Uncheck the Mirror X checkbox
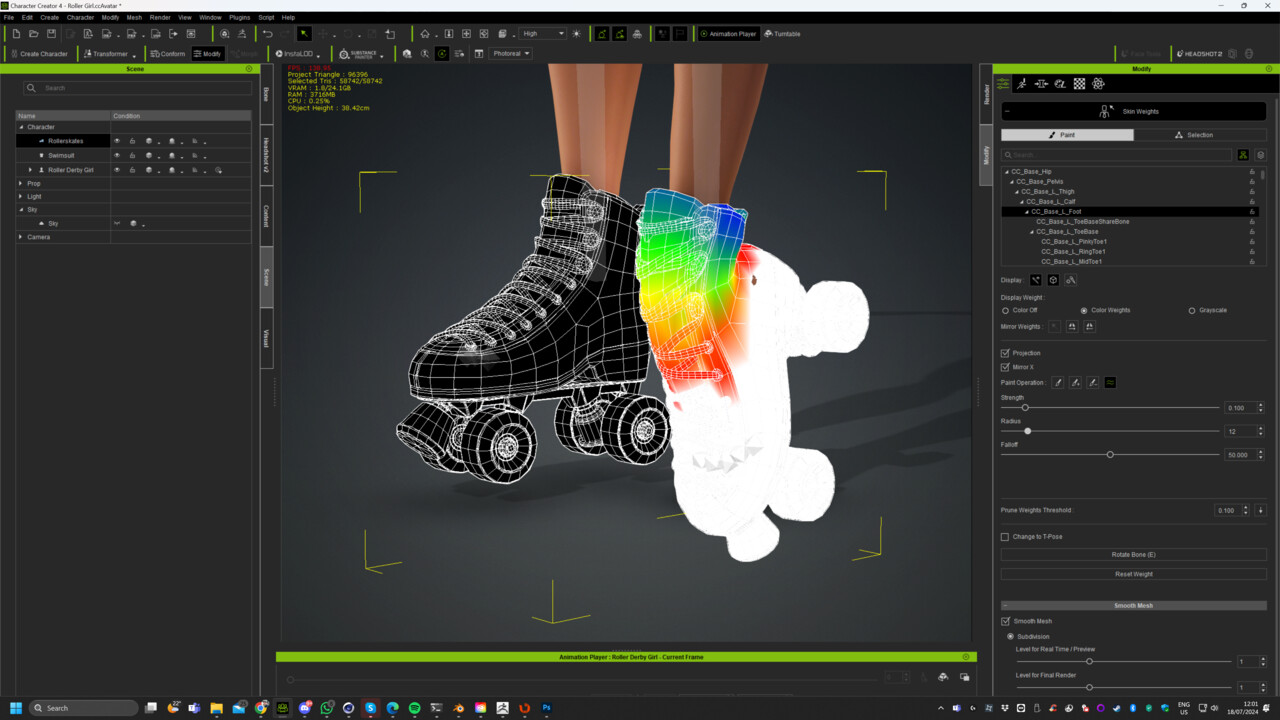 (1005, 367)
